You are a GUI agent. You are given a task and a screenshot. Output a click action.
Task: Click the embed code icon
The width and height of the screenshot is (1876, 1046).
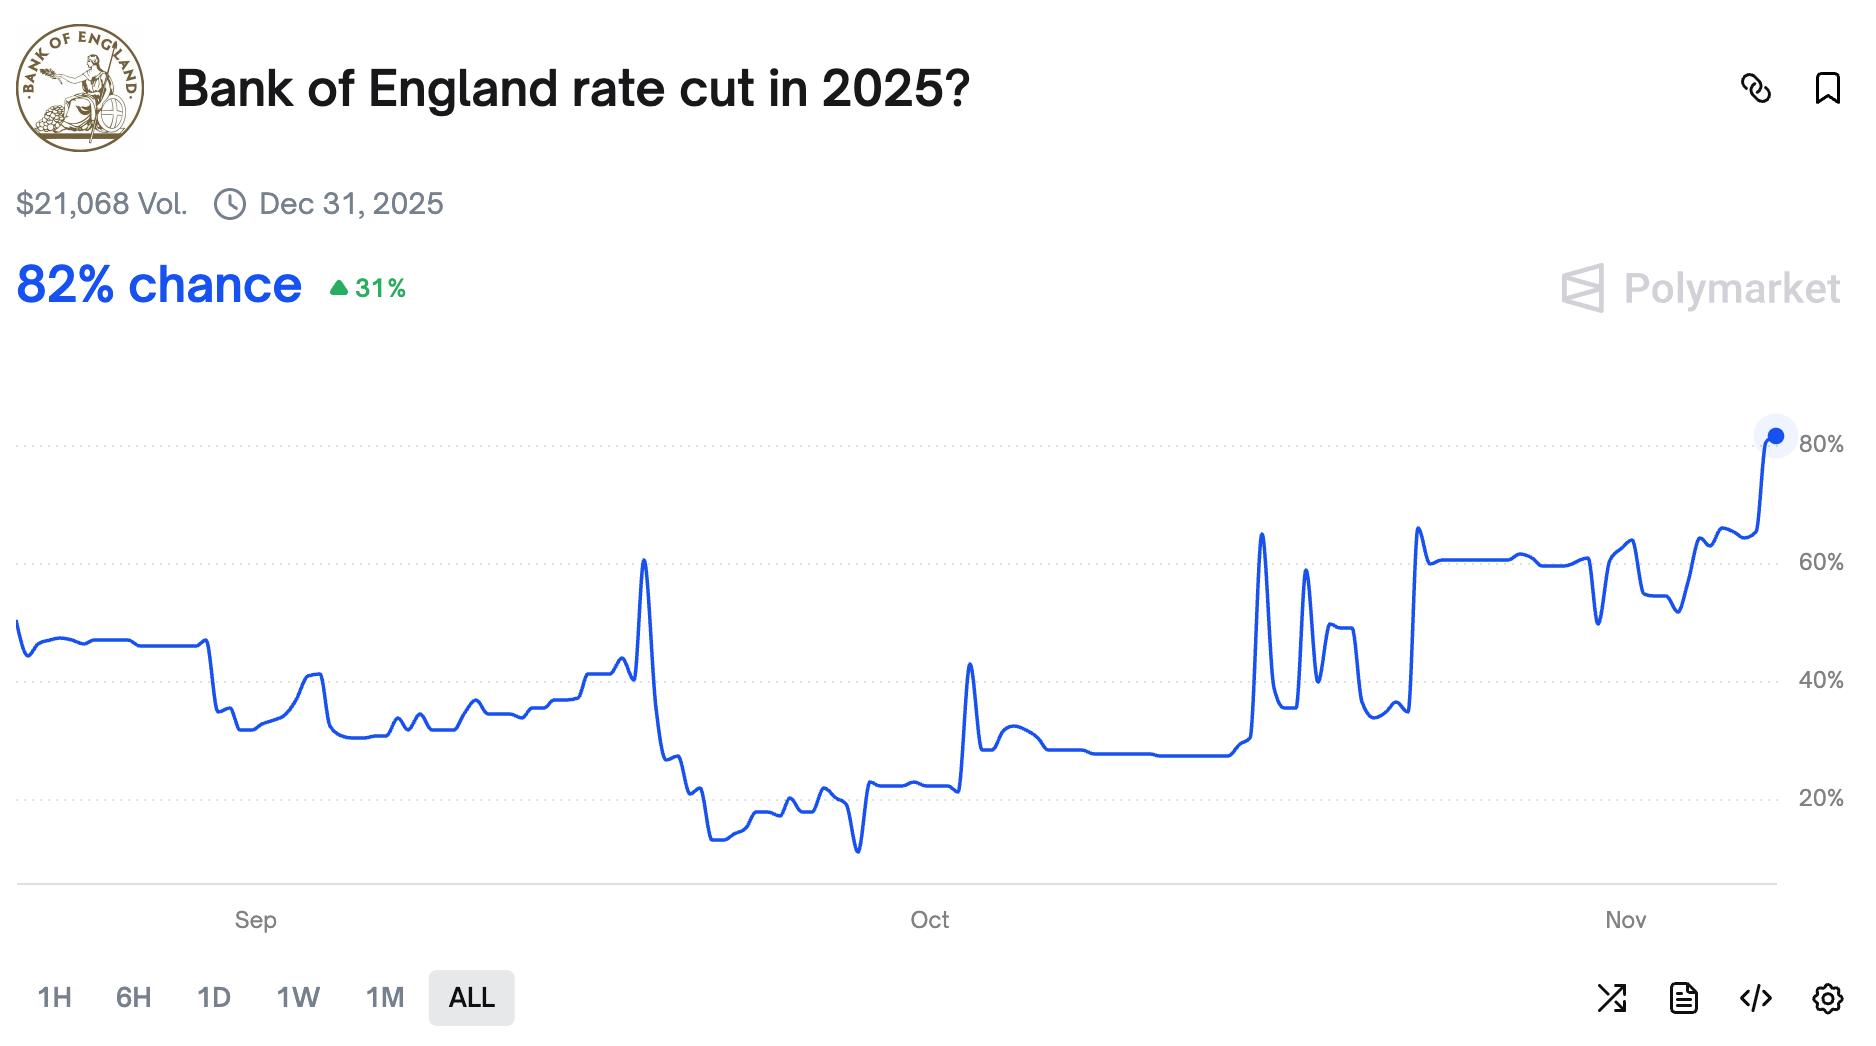(x=1756, y=997)
